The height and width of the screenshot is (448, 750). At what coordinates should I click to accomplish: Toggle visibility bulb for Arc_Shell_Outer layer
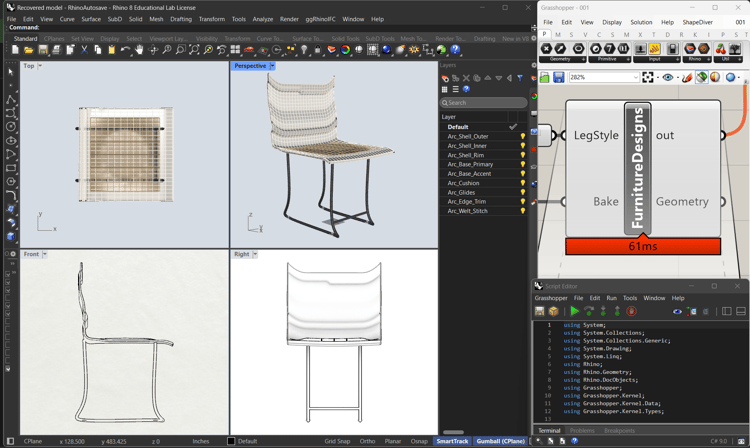(x=522, y=137)
